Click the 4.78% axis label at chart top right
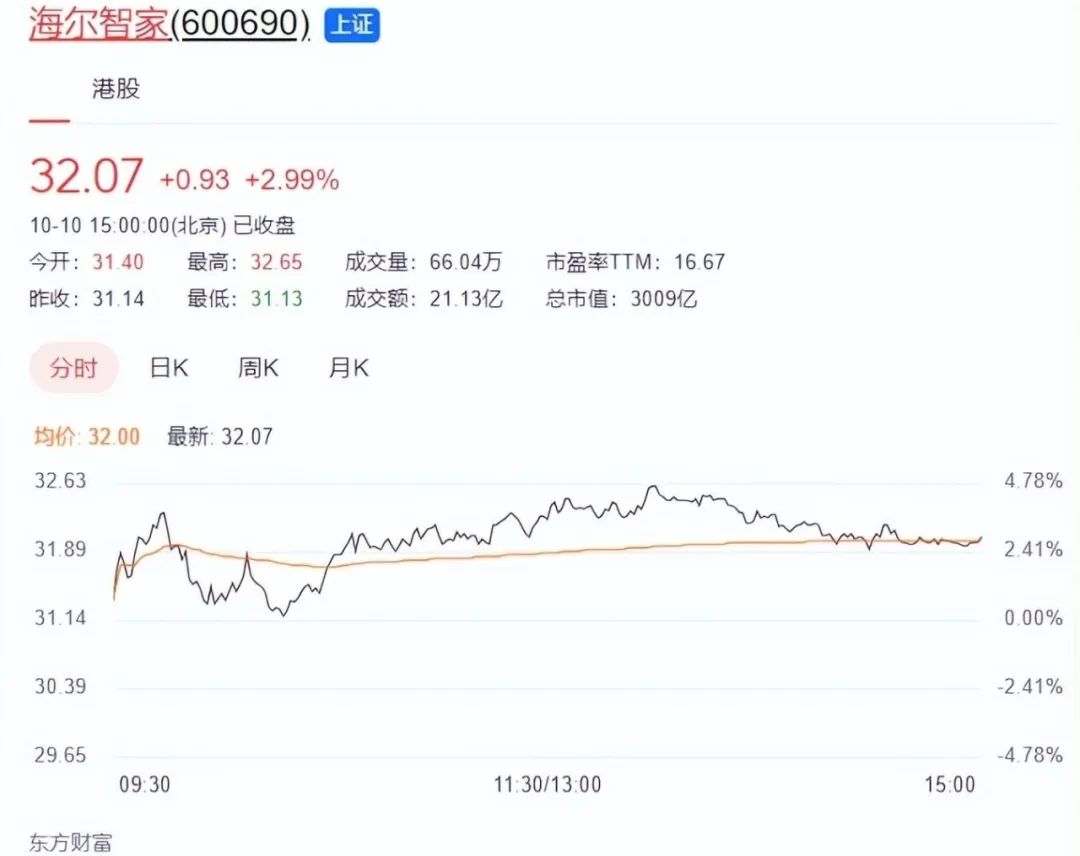Image resolution: width=1080 pixels, height=856 pixels. (1033, 480)
